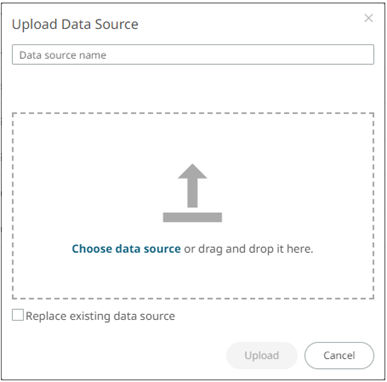The image size is (387, 382).
Task: Click the rounded Cancel button
Action: point(339,355)
